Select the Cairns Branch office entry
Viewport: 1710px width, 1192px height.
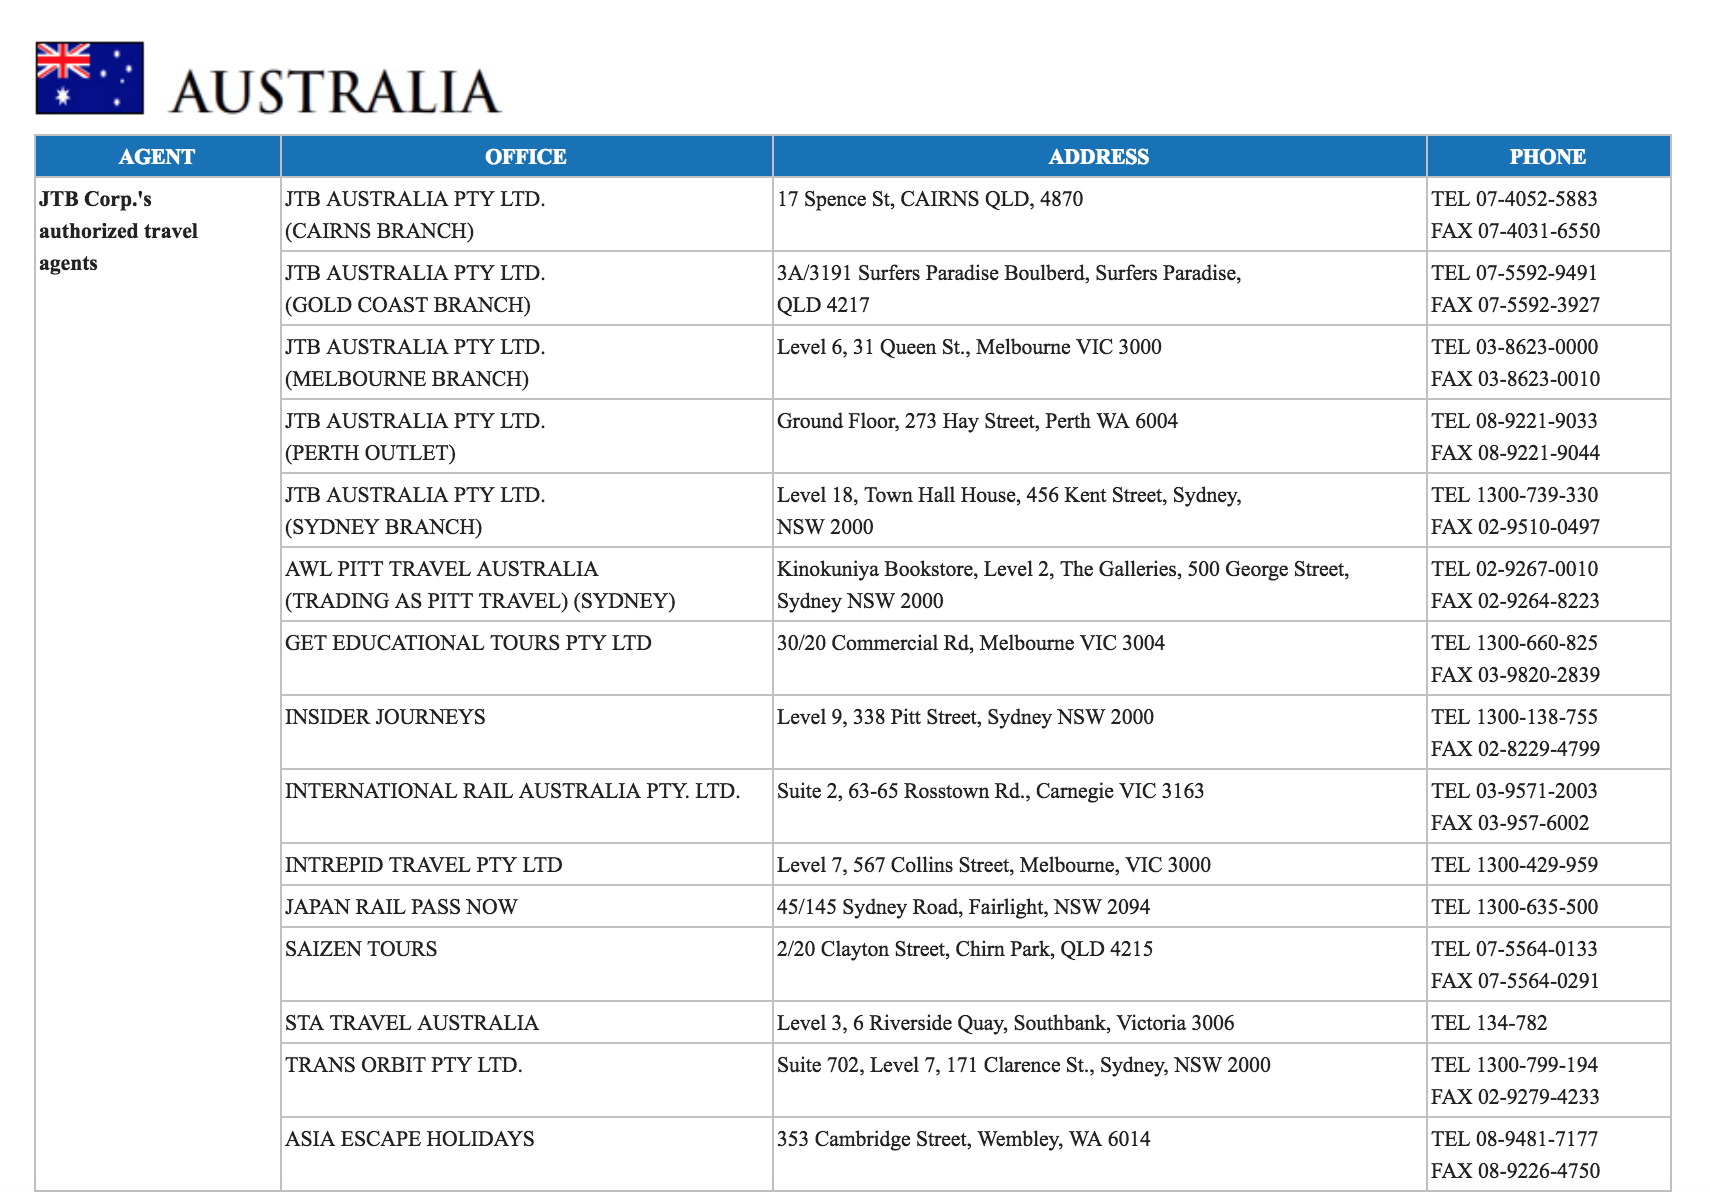click(x=414, y=215)
